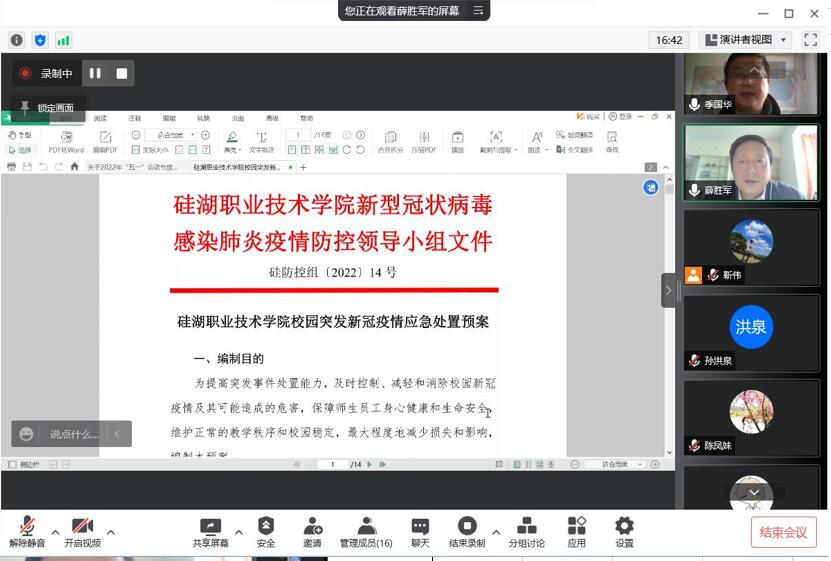Screen dimensions: 831x561
Task: Pause the recording in 录制中 bar
Action: coord(96,73)
